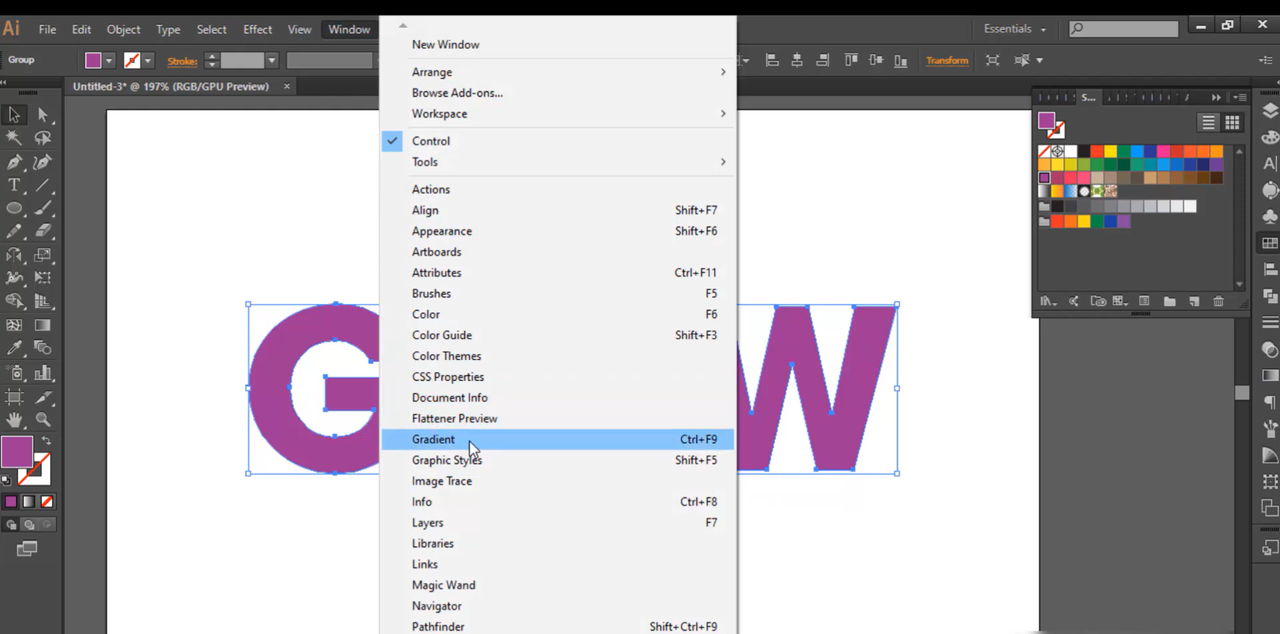Set toolbar paint mode to Color

tap(11, 501)
